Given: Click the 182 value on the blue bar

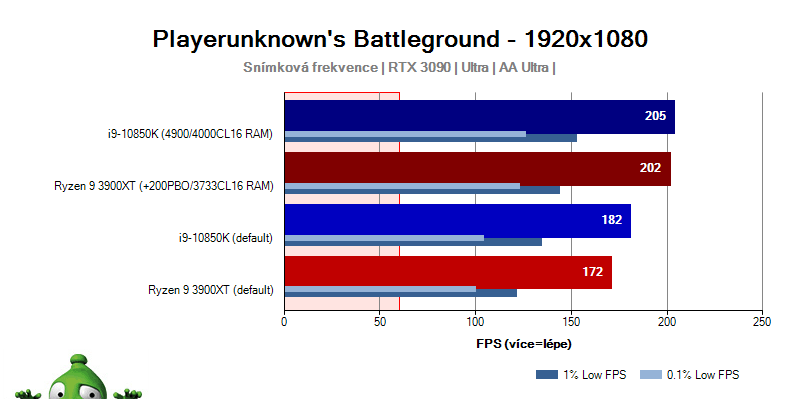Looking at the screenshot, I should tap(612, 220).
